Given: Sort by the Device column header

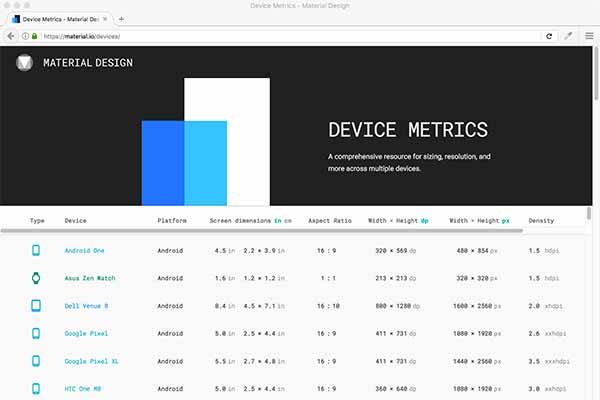Looking at the screenshot, I should point(75,220).
